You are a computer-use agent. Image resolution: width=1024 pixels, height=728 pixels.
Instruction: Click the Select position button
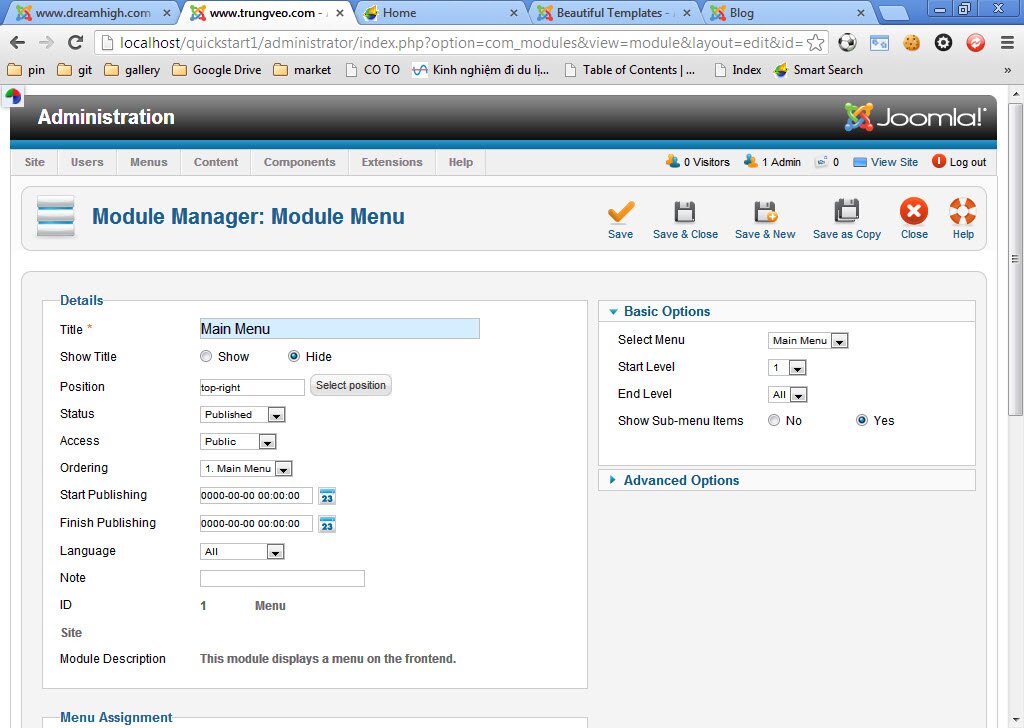351,384
